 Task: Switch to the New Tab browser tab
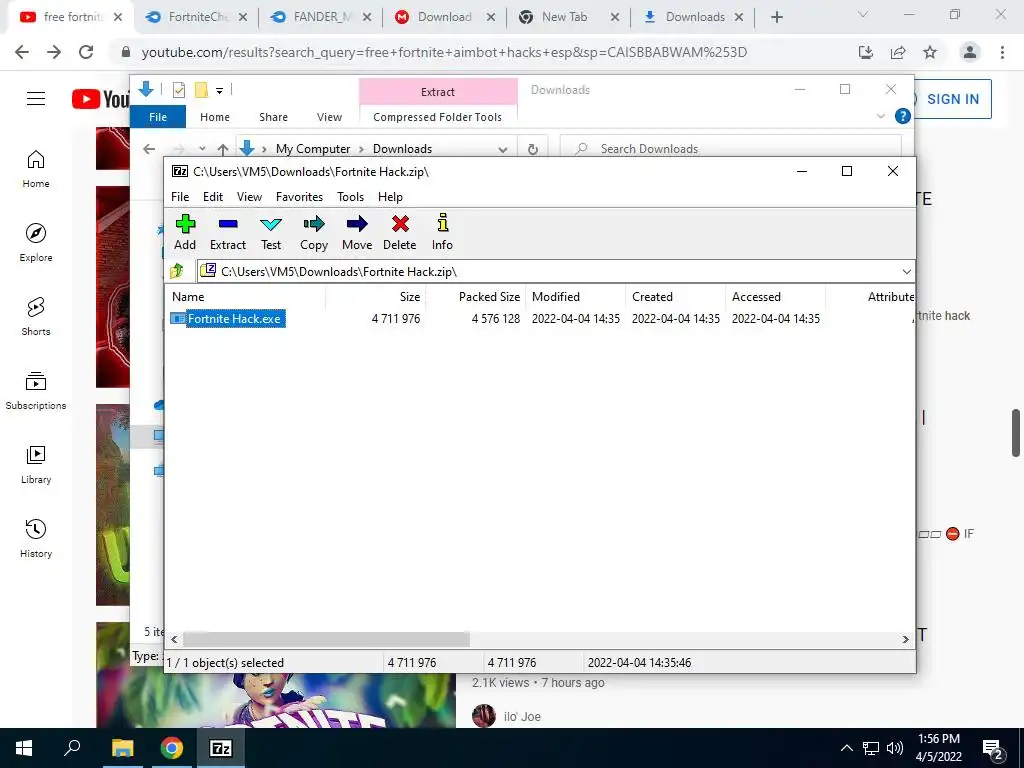click(564, 17)
